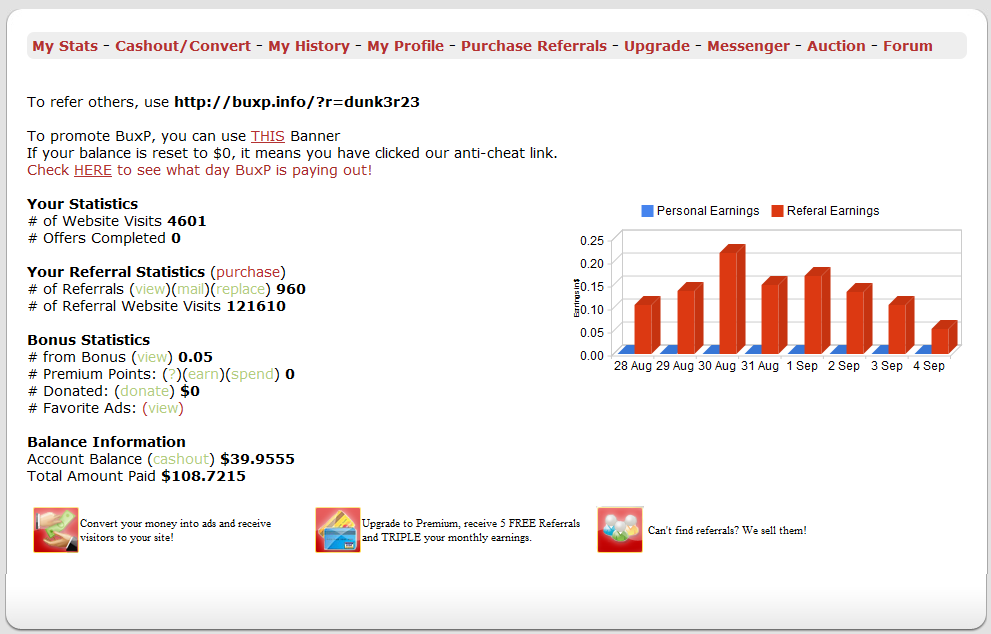Click view link for Favorite Ads

click(163, 409)
